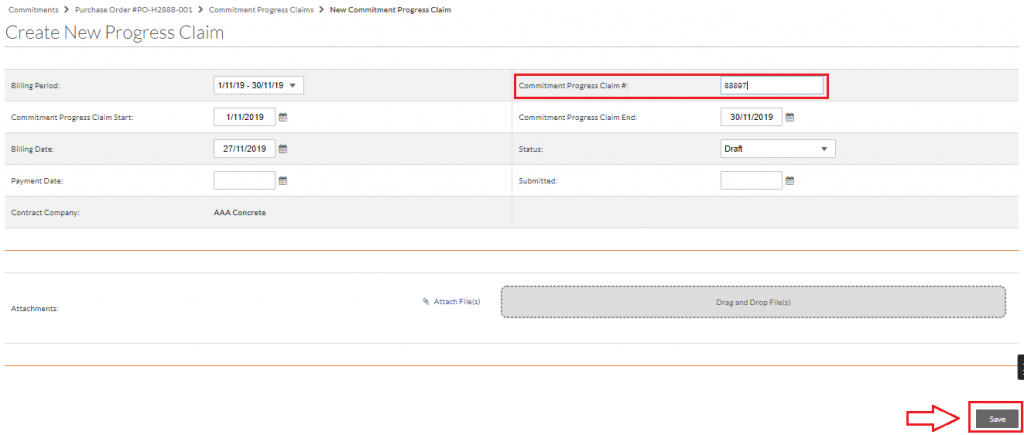Open calendar for Commitment Progress Claim Start

point(283,118)
